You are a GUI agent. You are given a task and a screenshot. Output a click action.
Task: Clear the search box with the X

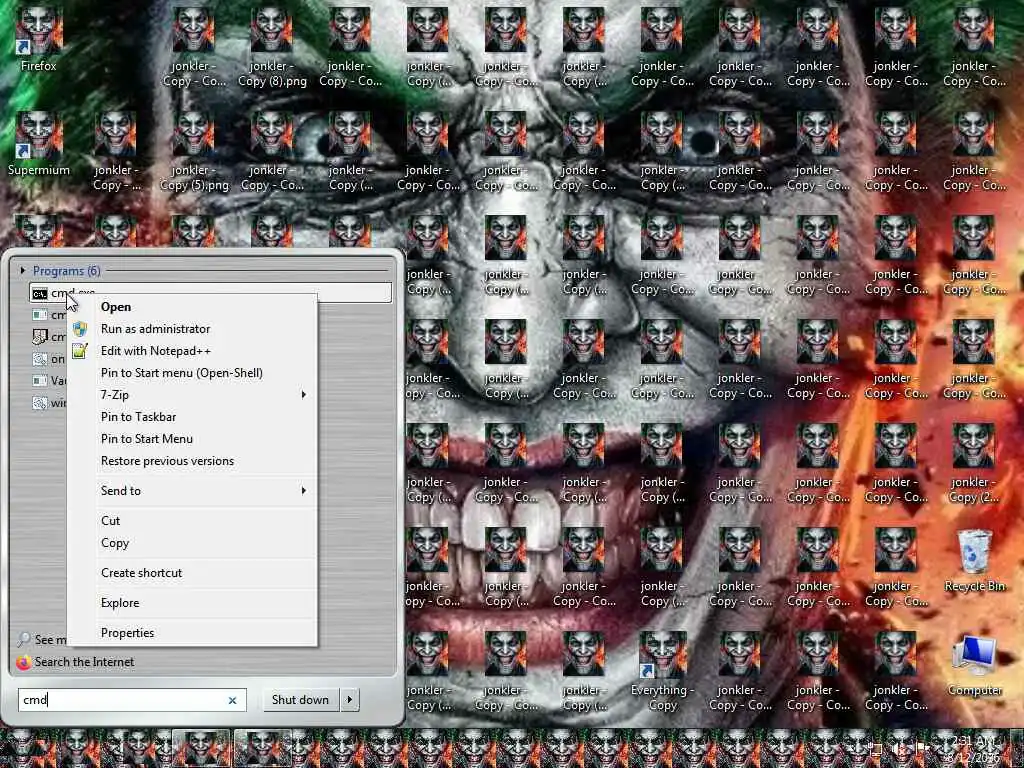click(232, 700)
